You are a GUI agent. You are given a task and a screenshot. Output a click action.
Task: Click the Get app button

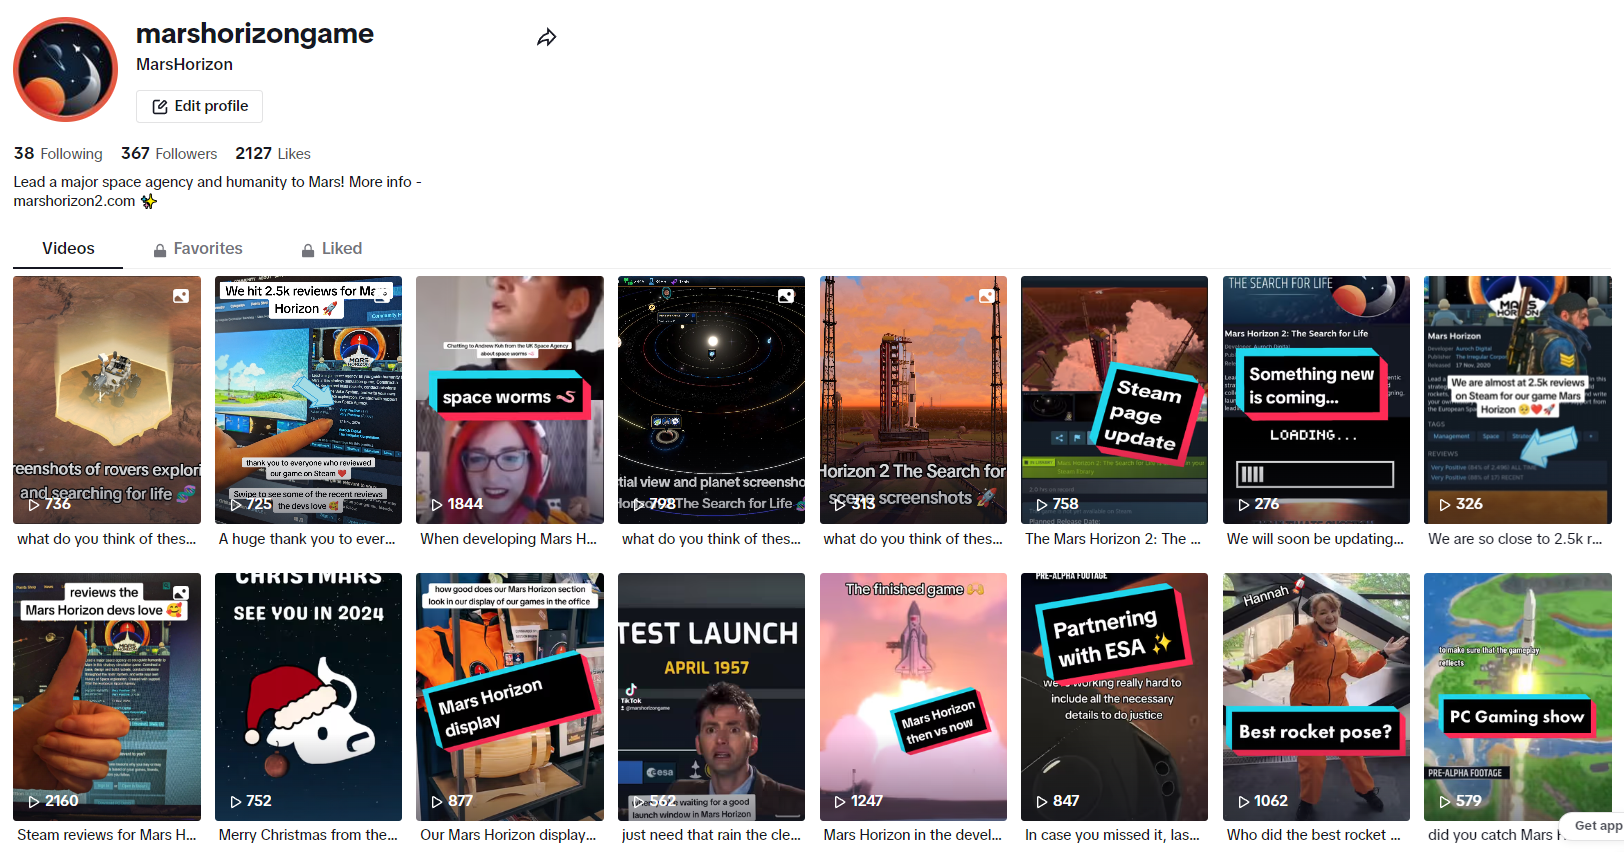point(1597,826)
